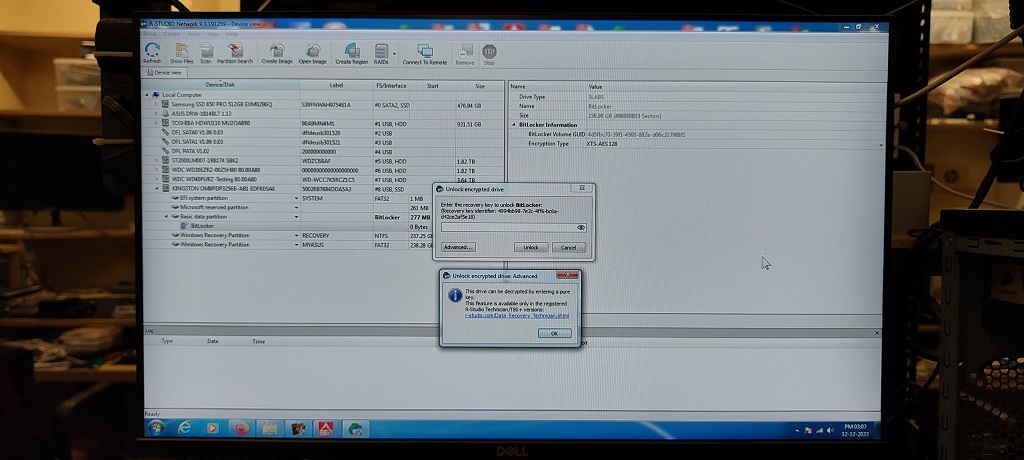
Task: Open the r-studio.com Data Recovery Technician link
Action: pyautogui.click(x=517, y=316)
